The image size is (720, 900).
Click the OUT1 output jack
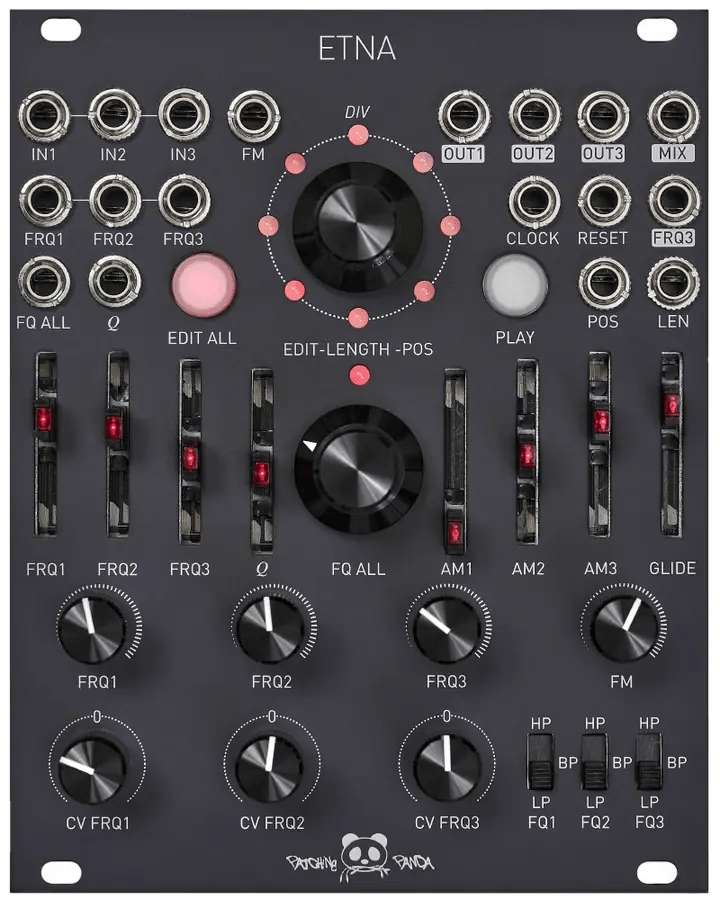[x=464, y=115]
